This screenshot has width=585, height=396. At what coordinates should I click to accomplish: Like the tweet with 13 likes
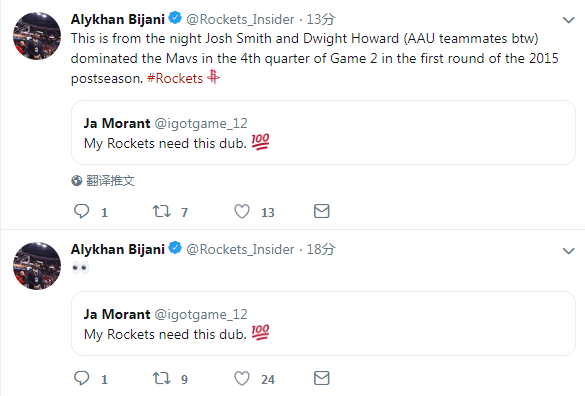[x=242, y=211]
